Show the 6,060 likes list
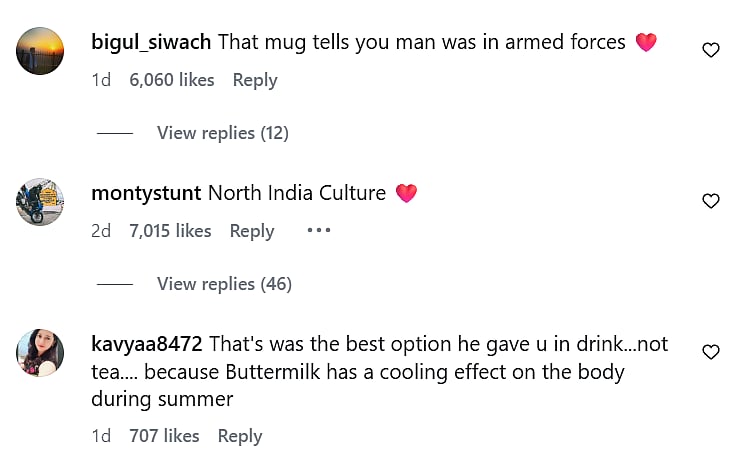The width and height of the screenshot is (732, 462). point(172,80)
